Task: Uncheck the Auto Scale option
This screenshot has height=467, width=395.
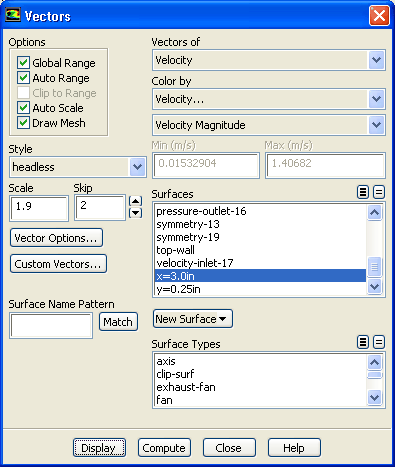Action: tap(23, 108)
